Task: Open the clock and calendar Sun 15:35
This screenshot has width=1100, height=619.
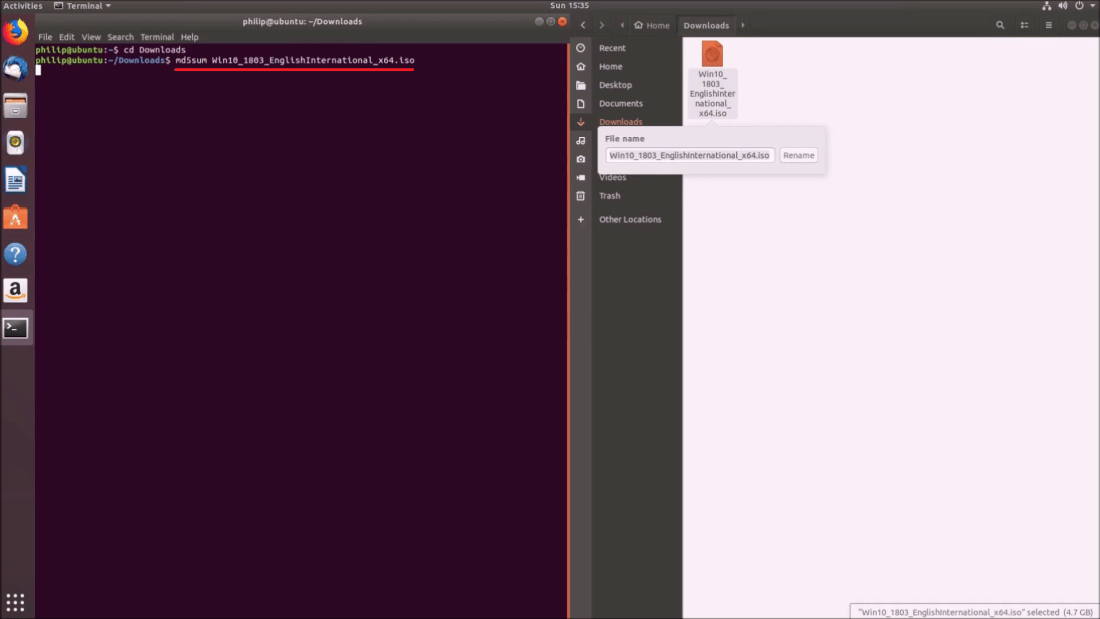Action: (x=569, y=6)
